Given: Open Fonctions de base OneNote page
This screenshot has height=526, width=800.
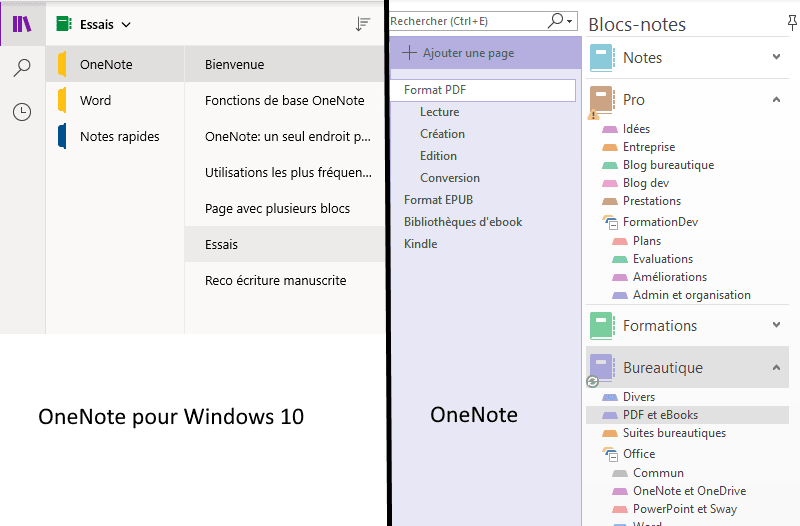Looking at the screenshot, I should click(x=285, y=101).
